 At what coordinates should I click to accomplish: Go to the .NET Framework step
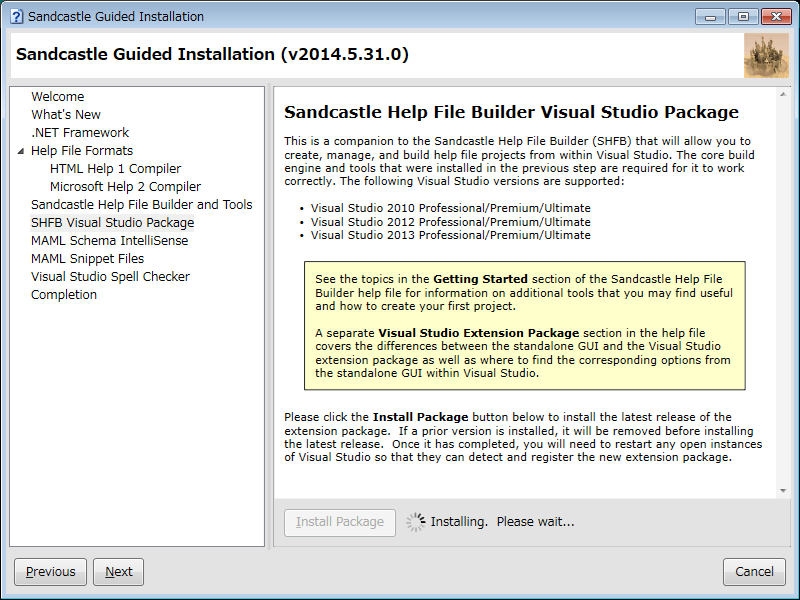pos(80,133)
